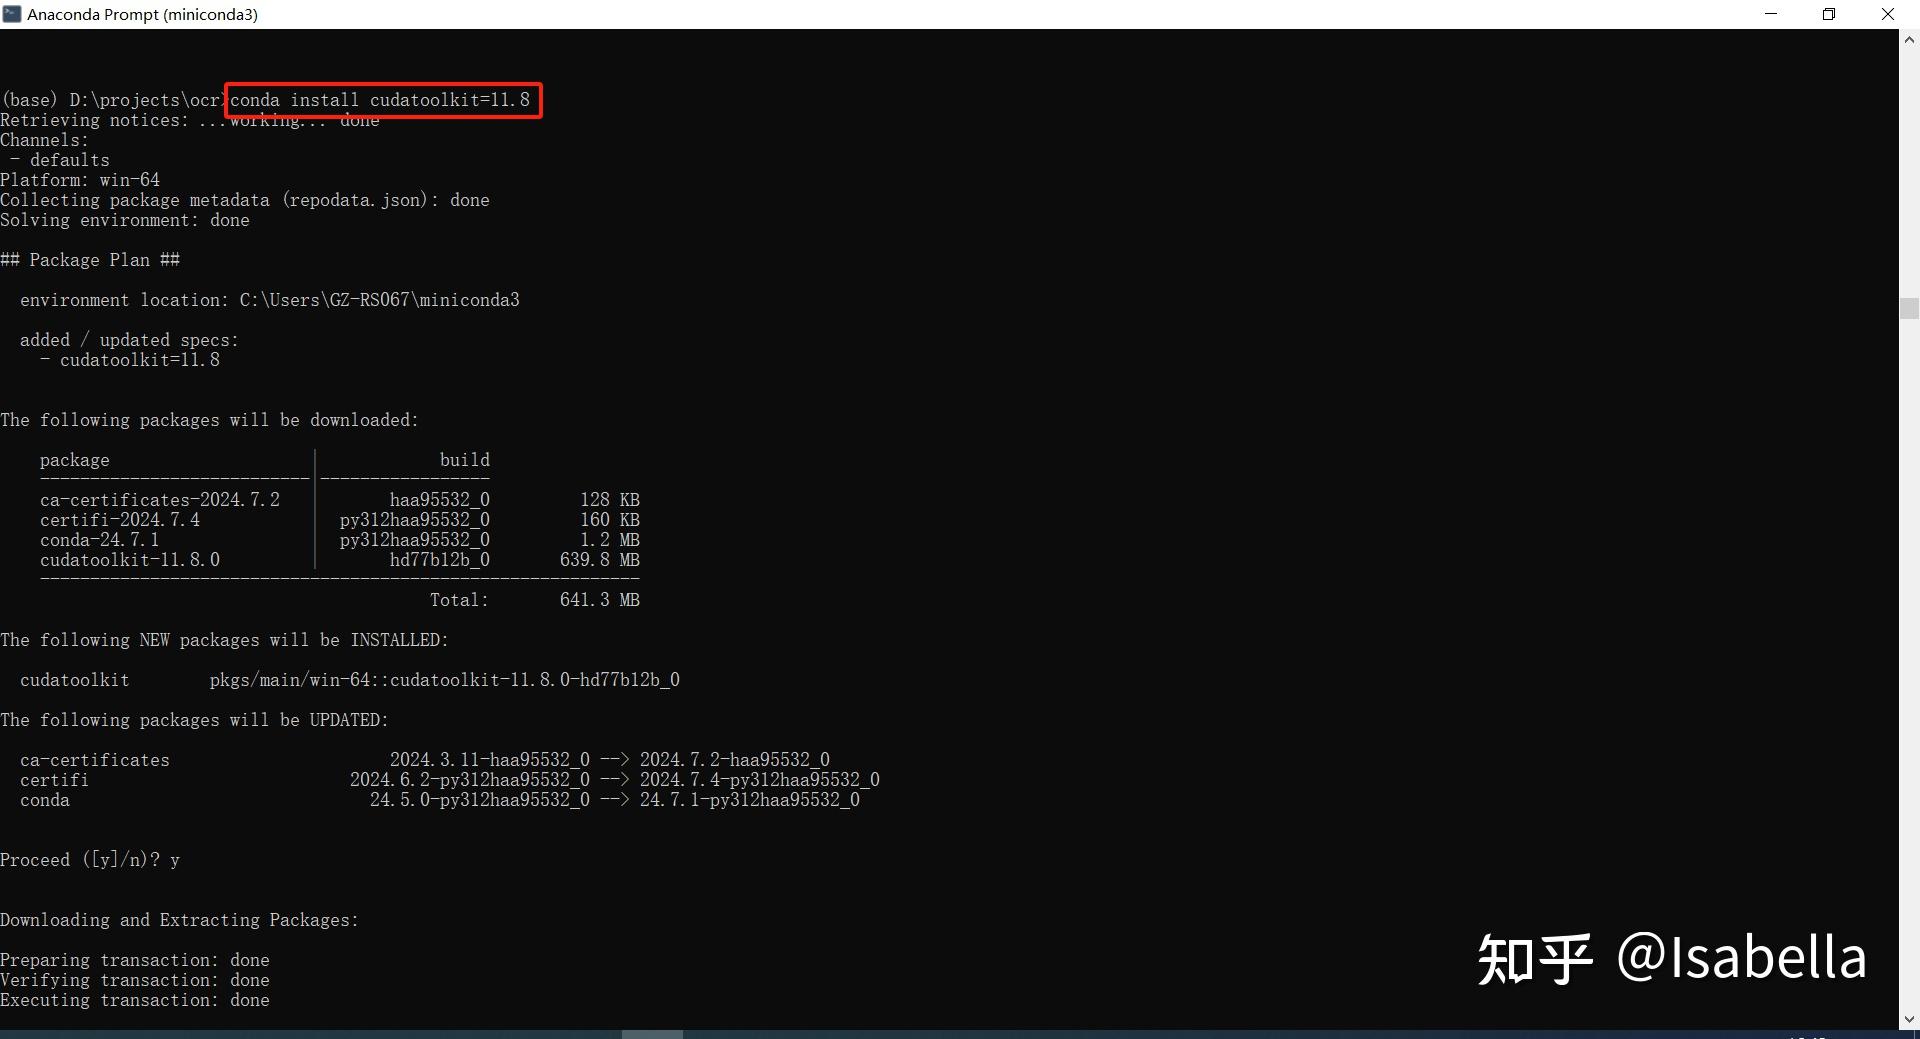Minimize the Anaconda Prompt window
Image resolution: width=1920 pixels, height=1039 pixels.
1771,14
